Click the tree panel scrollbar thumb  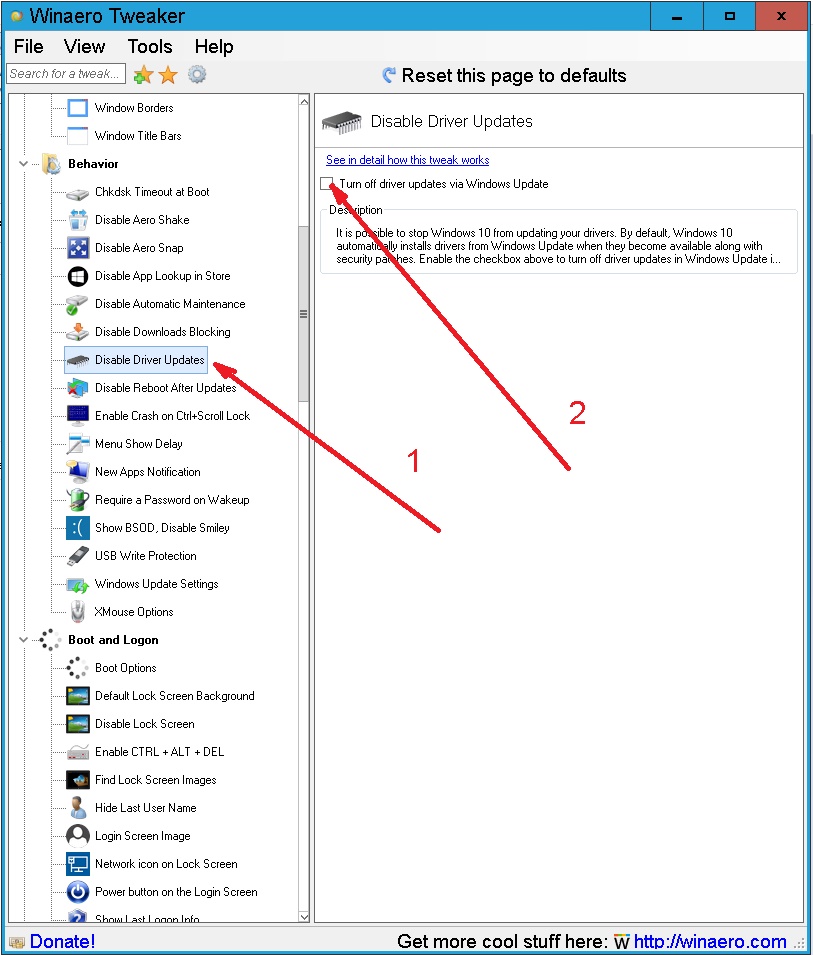[x=303, y=314]
